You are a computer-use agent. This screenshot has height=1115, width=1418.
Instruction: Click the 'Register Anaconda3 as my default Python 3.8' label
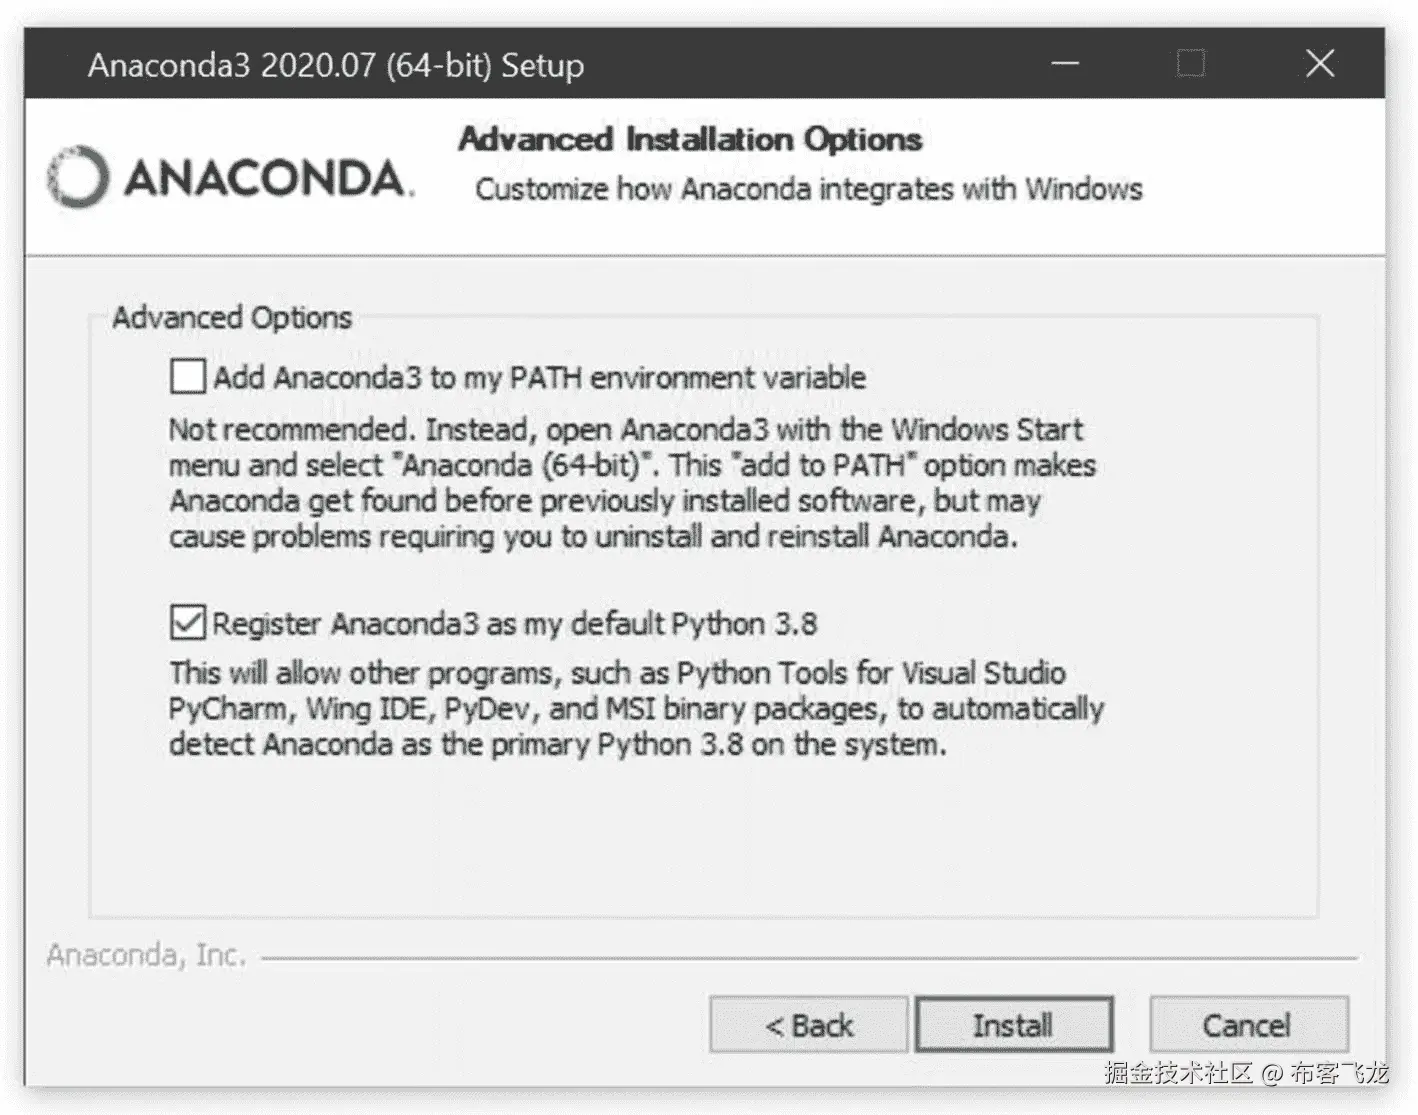pyautogui.click(x=515, y=624)
